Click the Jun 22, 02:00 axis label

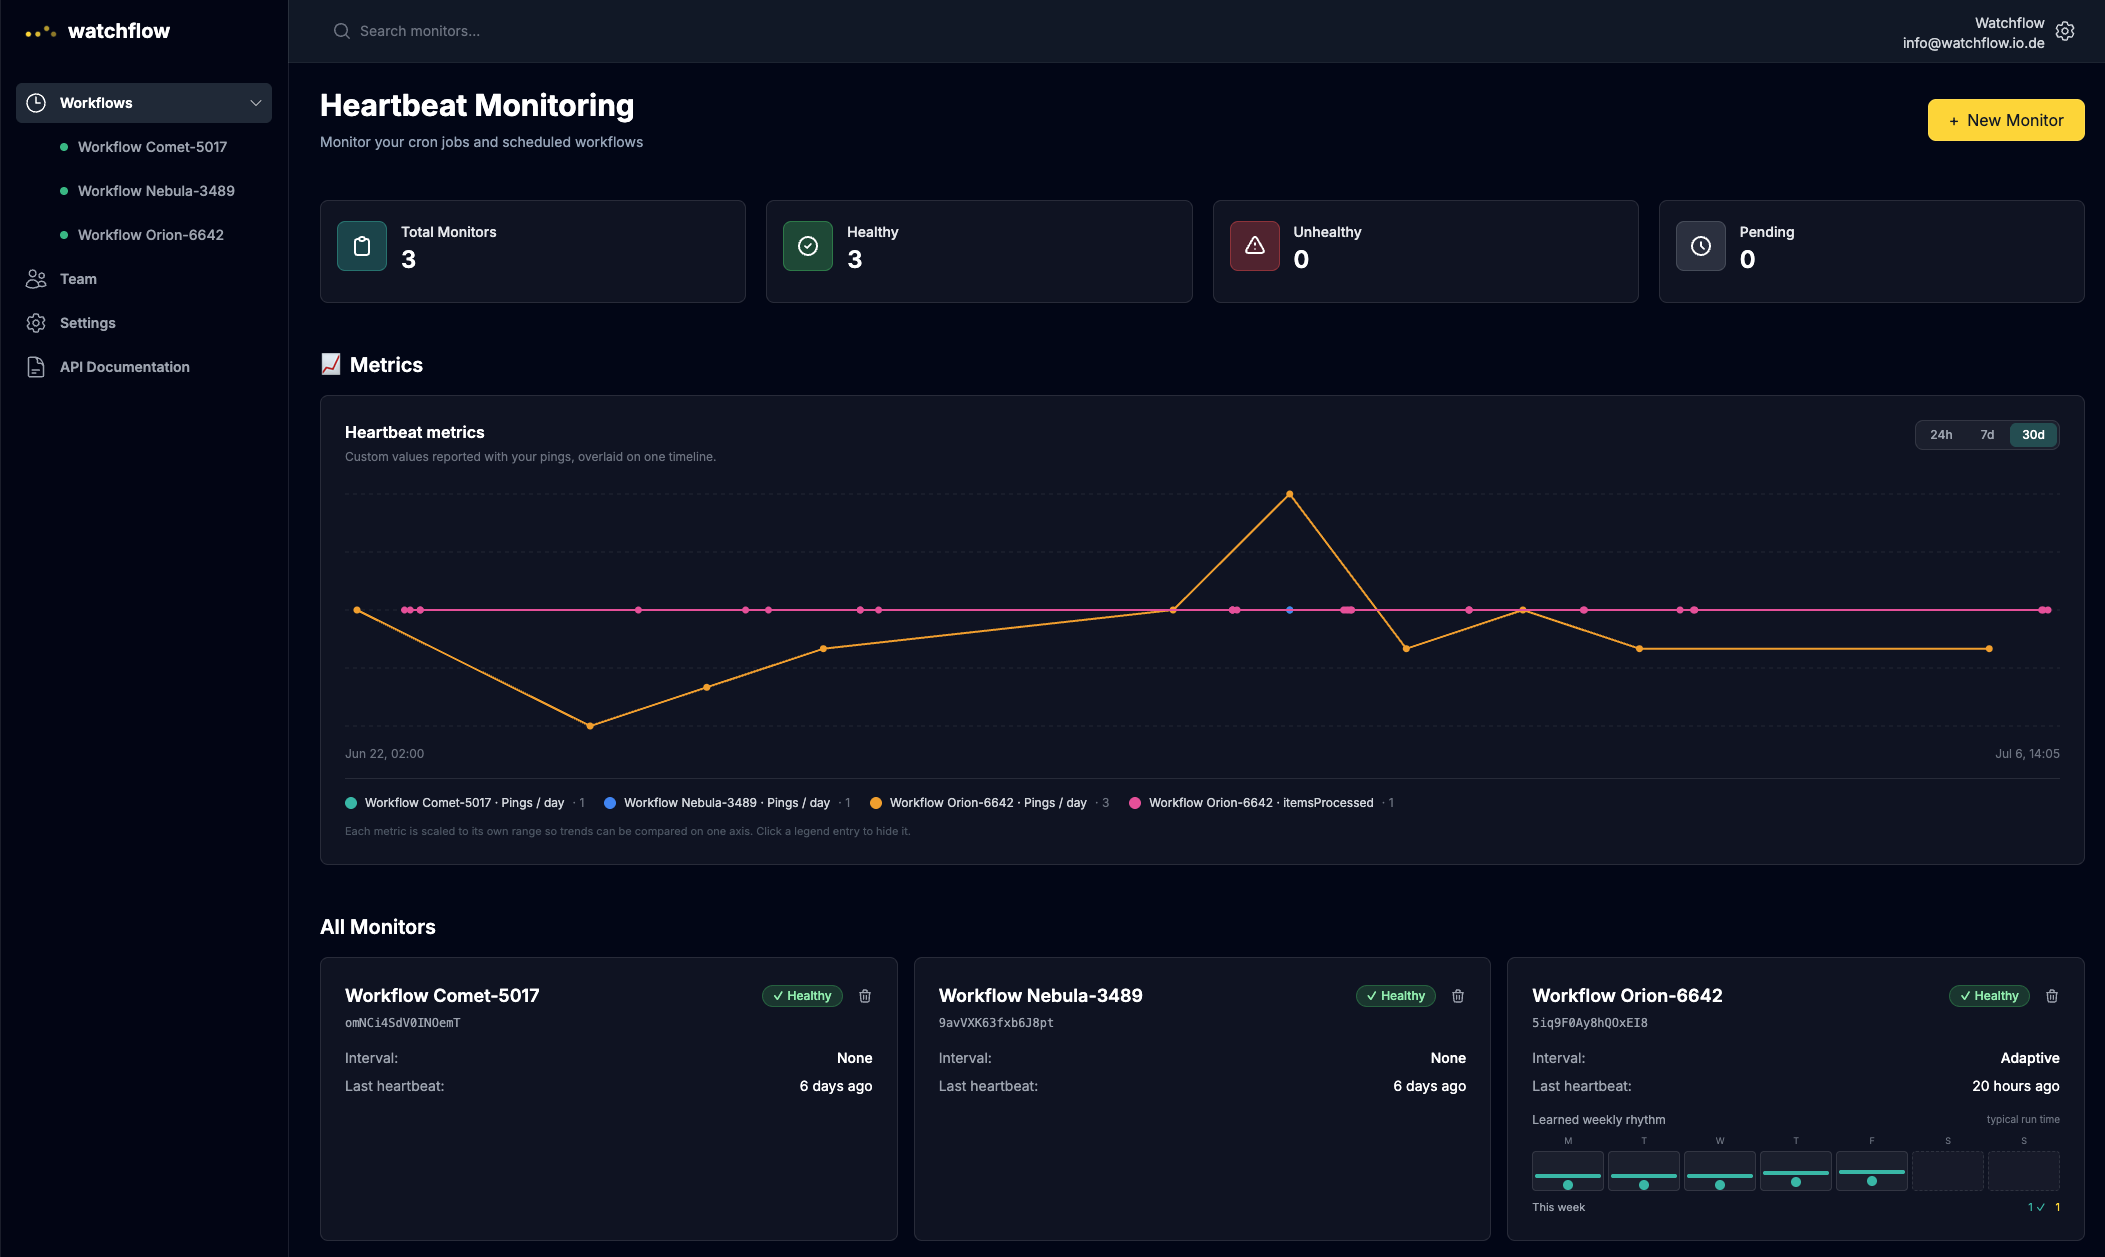(x=385, y=754)
